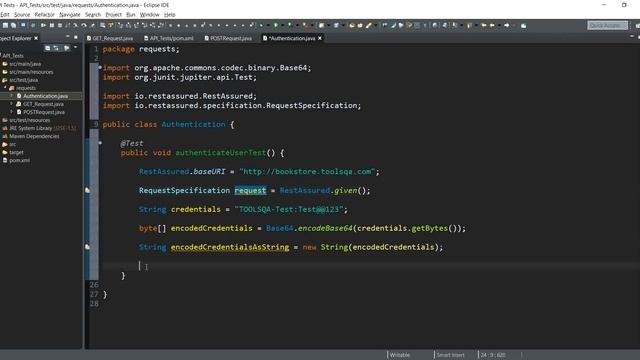Viewport: 640px width, 360px height.
Task: Select API_Tests project root in explorer
Action: click(13, 56)
